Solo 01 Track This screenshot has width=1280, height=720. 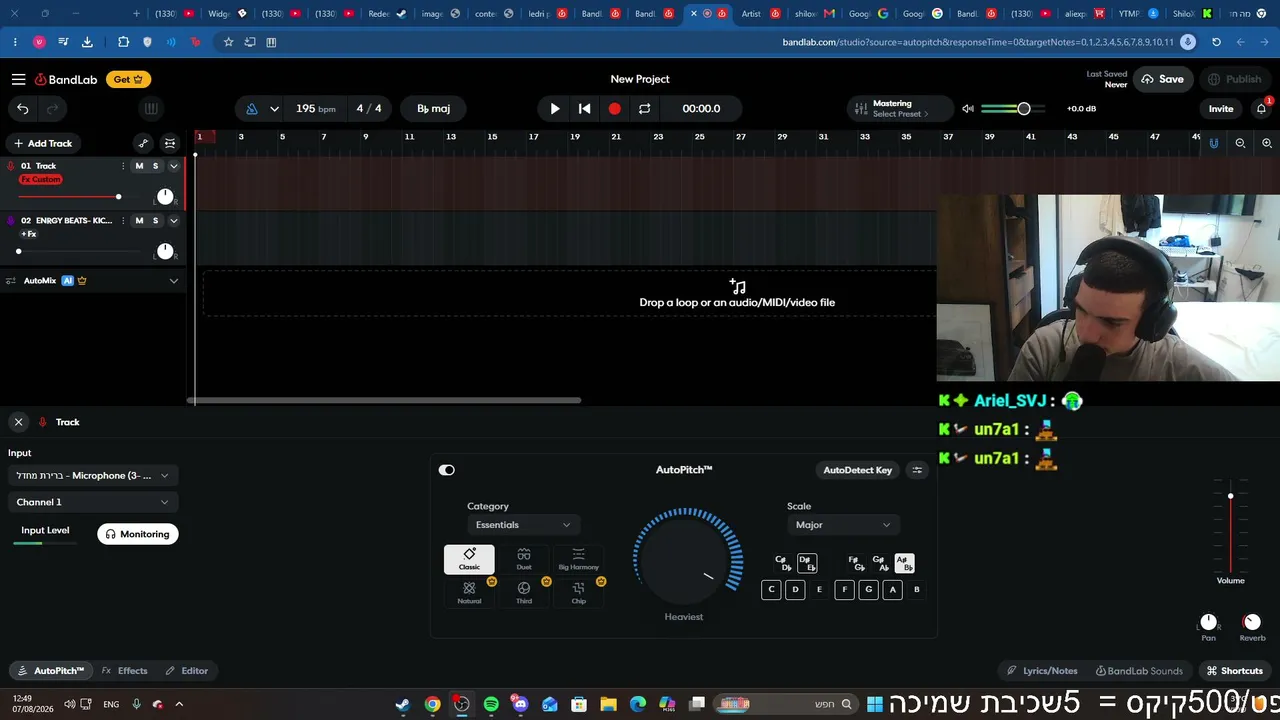coord(155,166)
